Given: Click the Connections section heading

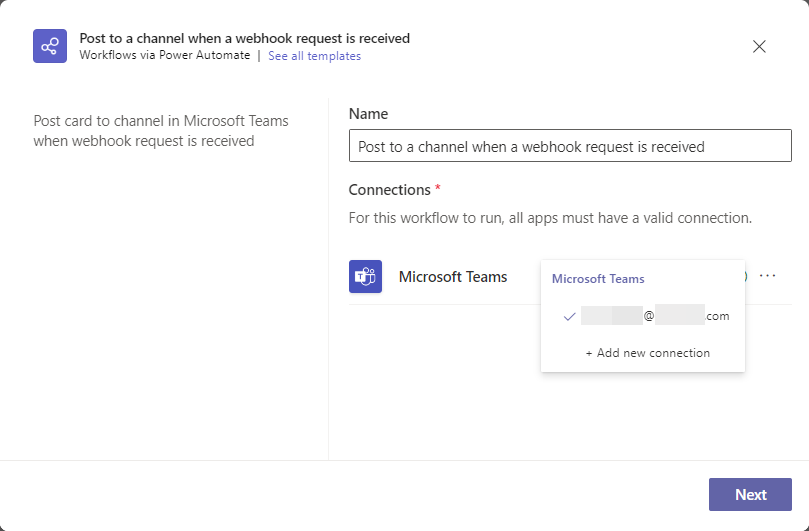Looking at the screenshot, I should (x=390, y=190).
